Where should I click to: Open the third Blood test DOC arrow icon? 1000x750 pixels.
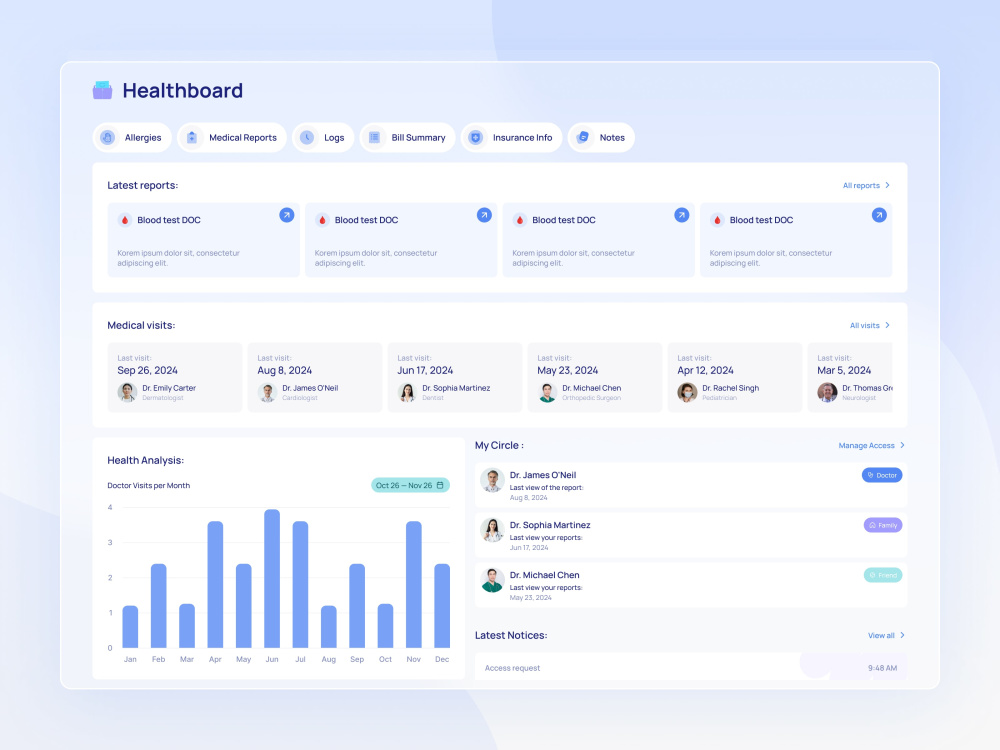pos(682,215)
